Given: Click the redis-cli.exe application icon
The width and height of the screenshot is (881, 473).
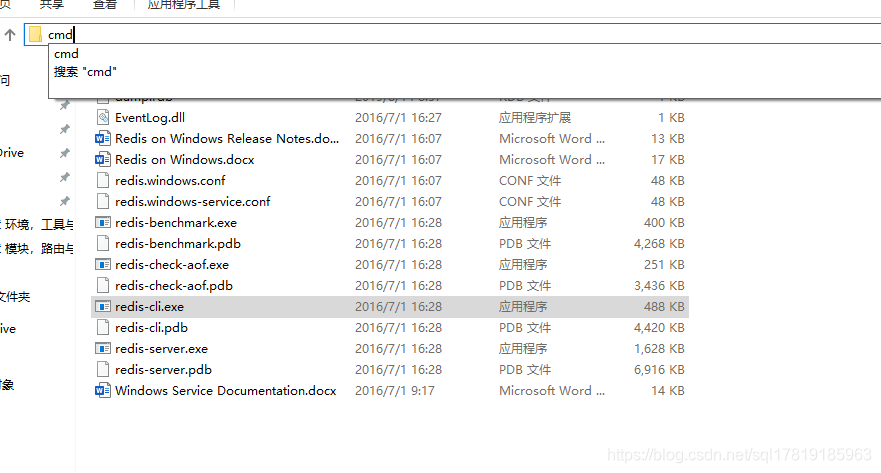Looking at the screenshot, I should click(x=103, y=307).
